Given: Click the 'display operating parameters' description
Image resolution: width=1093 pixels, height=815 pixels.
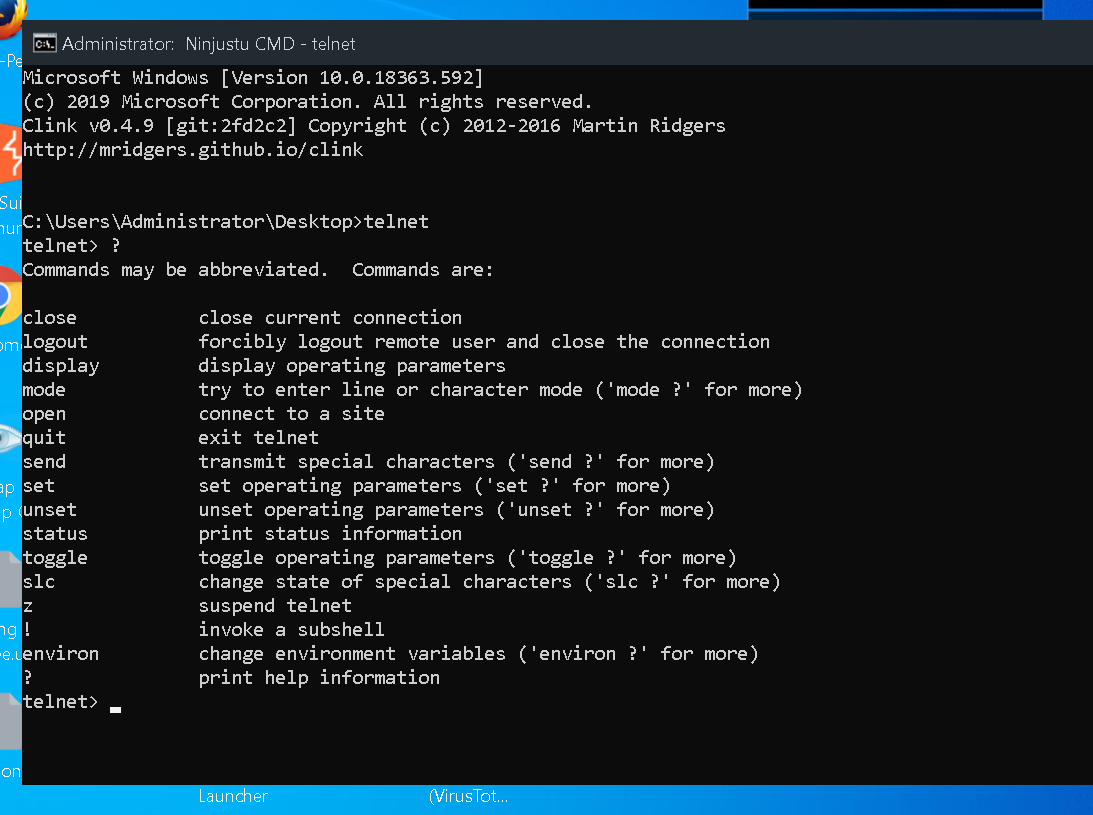Looking at the screenshot, I should [x=352, y=365].
